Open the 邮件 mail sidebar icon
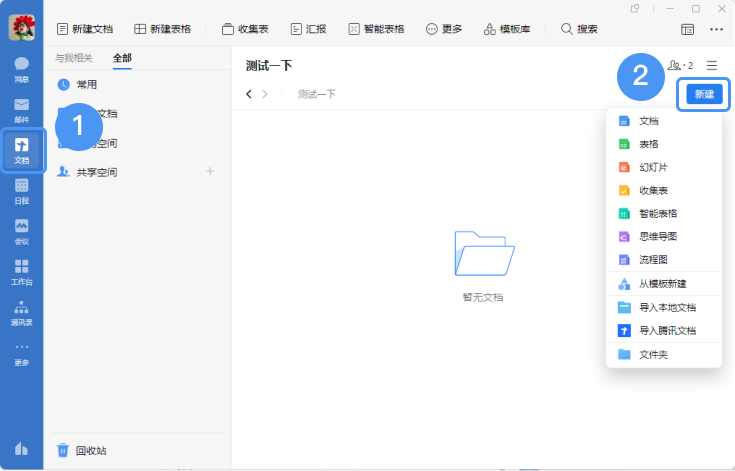 (22, 111)
